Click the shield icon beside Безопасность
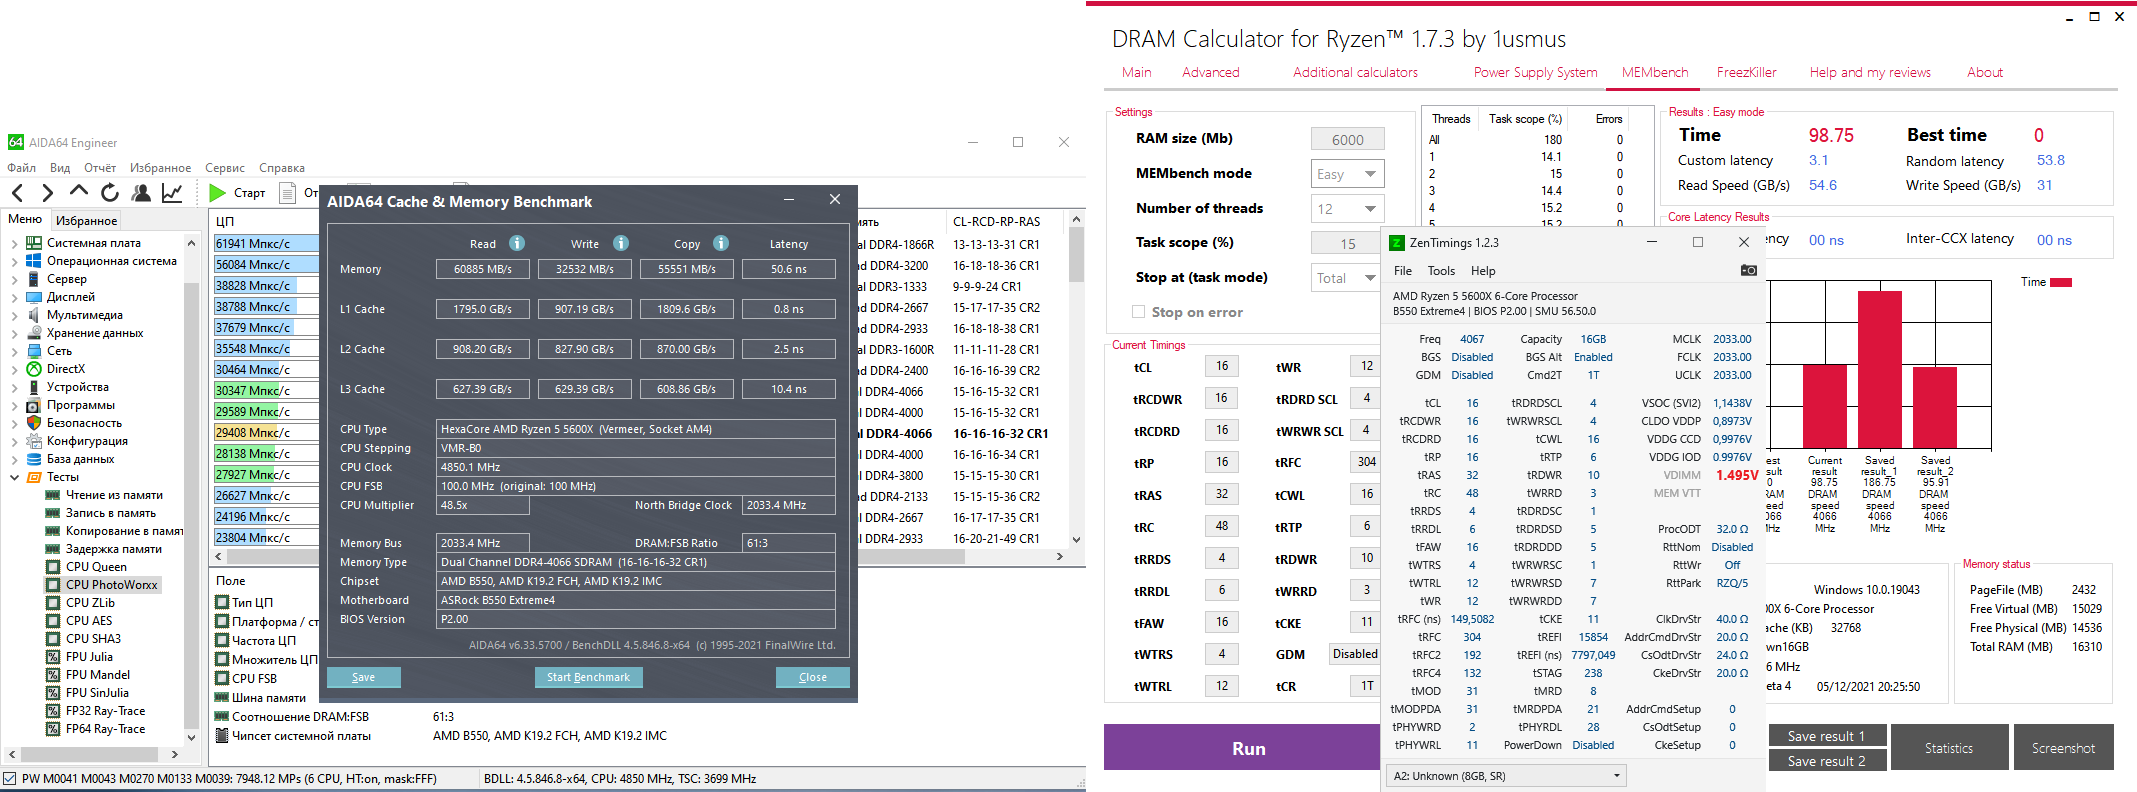The height and width of the screenshot is (792, 2137). pyautogui.click(x=34, y=423)
